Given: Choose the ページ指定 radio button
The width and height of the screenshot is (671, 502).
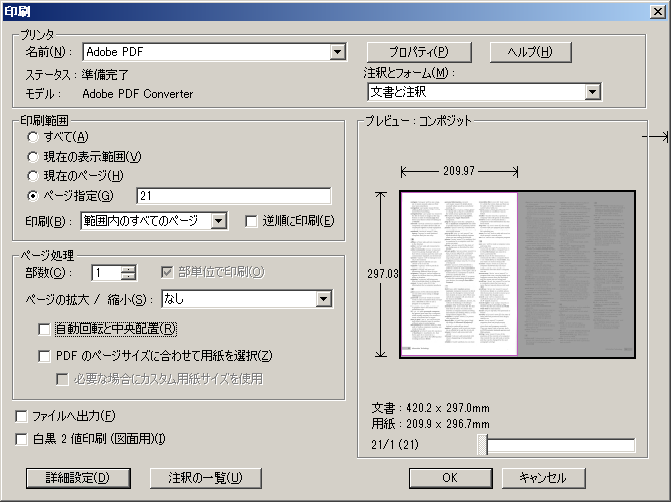Looking at the screenshot, I should 34,196.
